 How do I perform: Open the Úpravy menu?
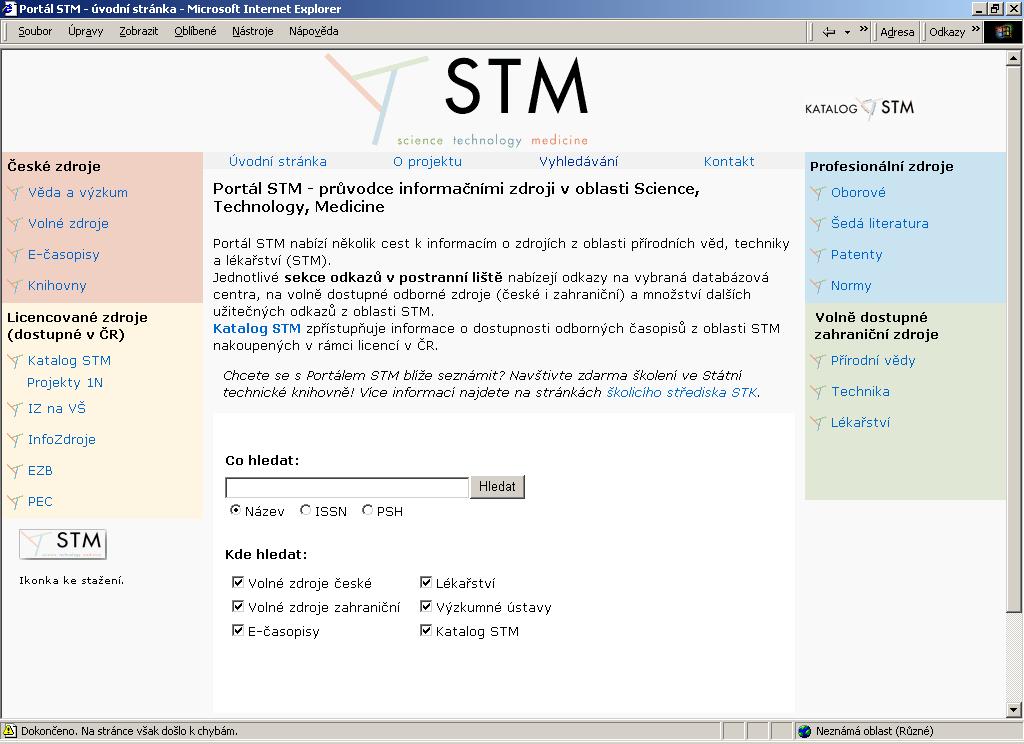click(86, 31)
